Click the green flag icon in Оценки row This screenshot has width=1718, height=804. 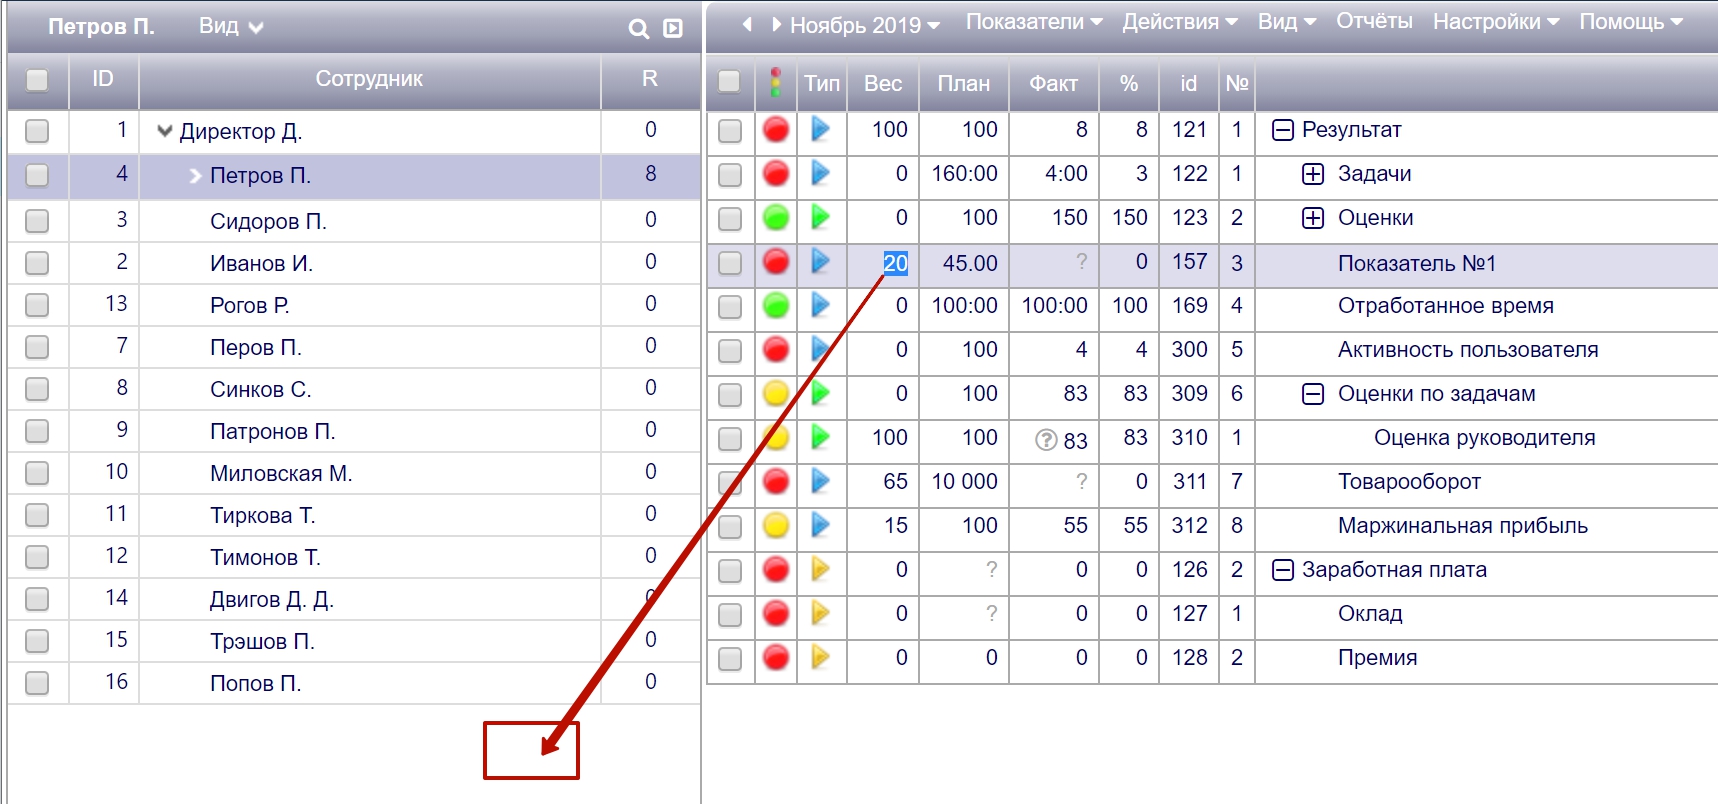point(820,217)
